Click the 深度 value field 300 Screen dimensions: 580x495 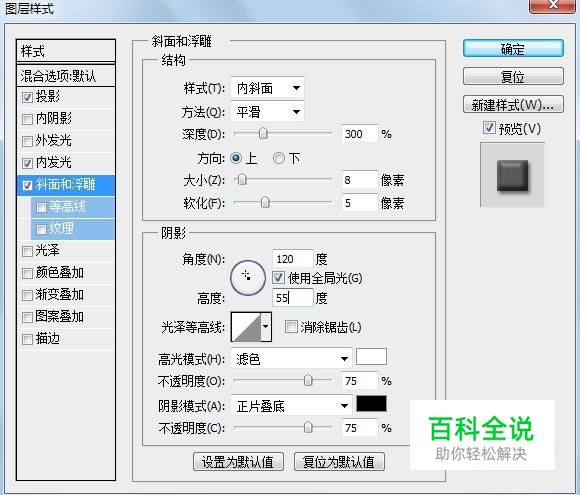point(360,134)
